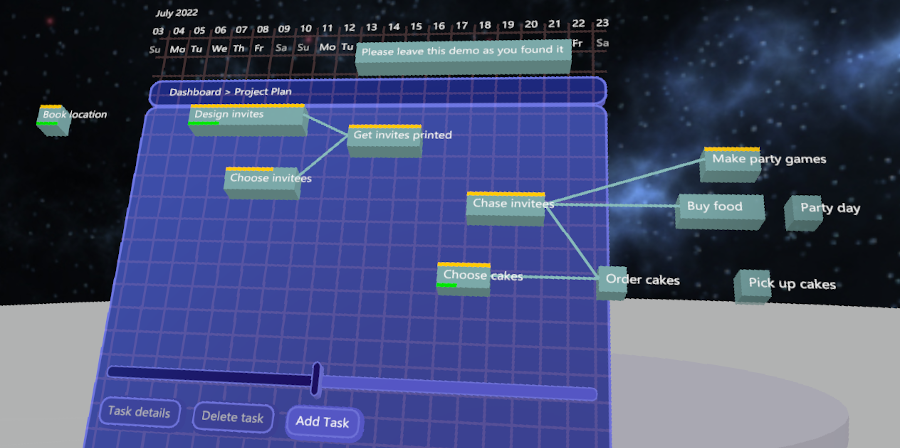
Task: Click the 06 We date column header
Action: point(219,40)
